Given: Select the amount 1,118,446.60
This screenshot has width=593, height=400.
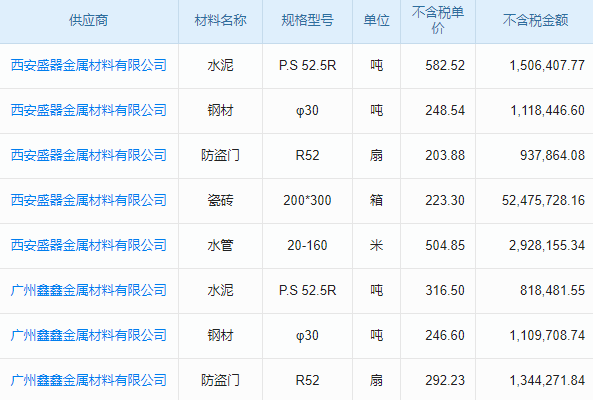Looking at the screenshot, I should [x=547, y=110].
